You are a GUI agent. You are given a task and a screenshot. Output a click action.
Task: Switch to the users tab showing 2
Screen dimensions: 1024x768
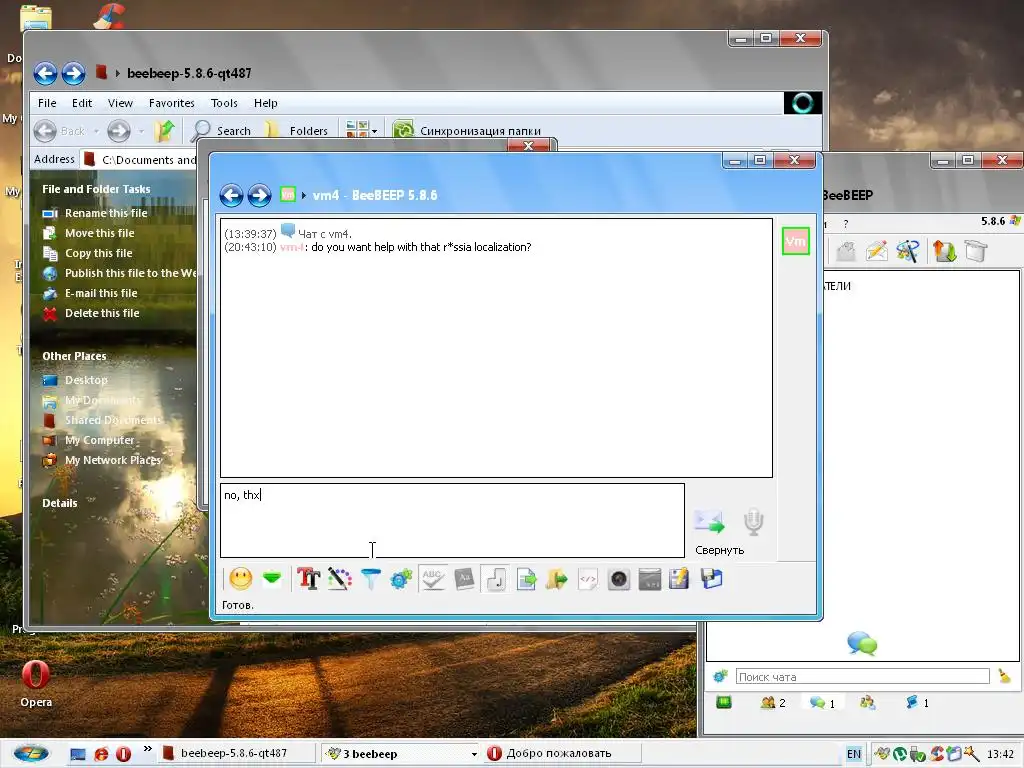tap(773, 703)
